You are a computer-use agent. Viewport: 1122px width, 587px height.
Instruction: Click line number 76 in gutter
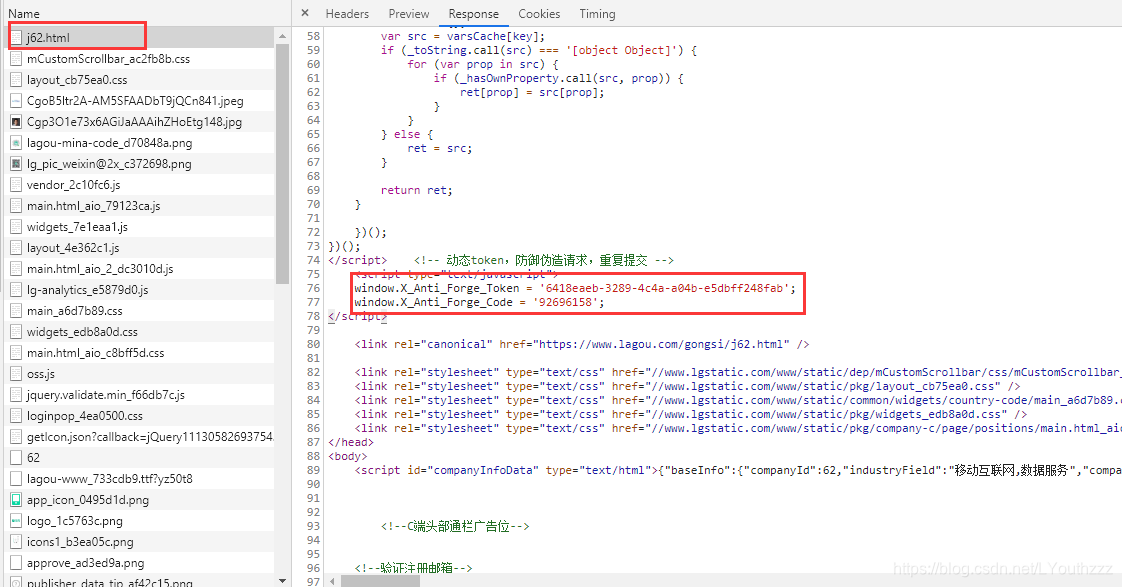coord(313,288)
